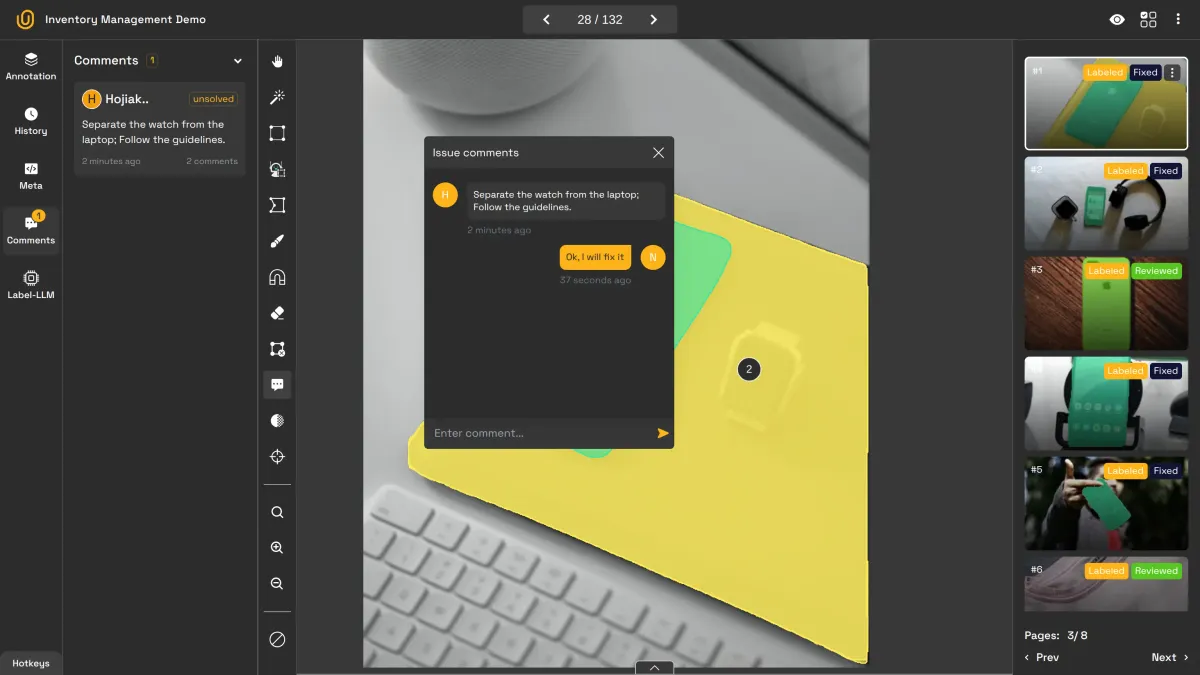Go to the Next thumbnails page
Image resolution: width=1200 pixels, height=675 pixels.
point(1169,657)
